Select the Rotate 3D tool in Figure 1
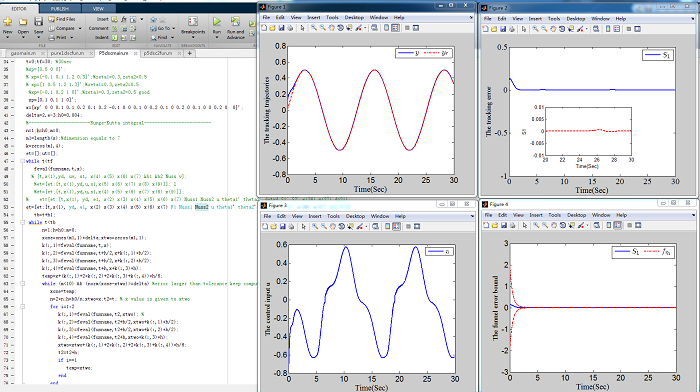The height and width of the screenshot is (392, 700). (x=340, y=28)
